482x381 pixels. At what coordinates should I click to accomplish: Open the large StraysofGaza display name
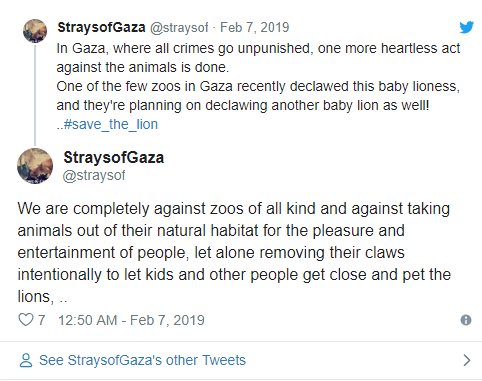tap(114, 157)
